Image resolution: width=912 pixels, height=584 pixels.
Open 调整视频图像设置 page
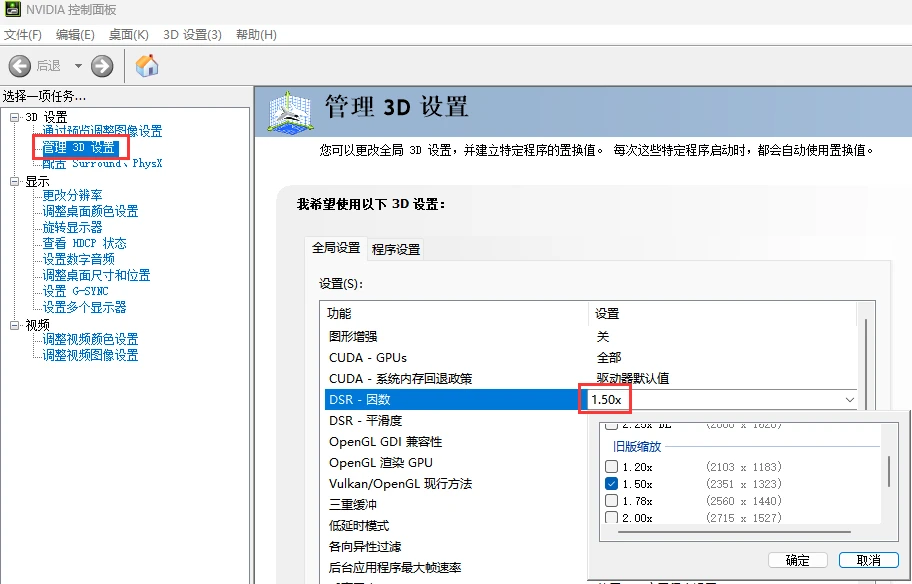[x=90, y=355]
